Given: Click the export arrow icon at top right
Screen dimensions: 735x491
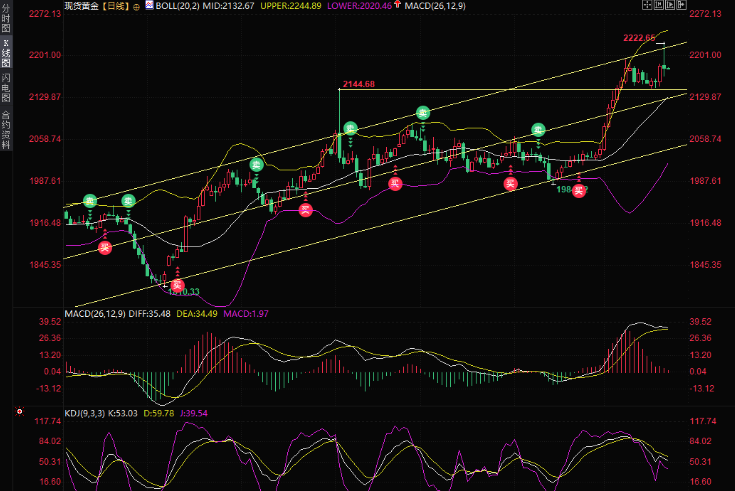Looking at the screenshot, I should point(681,5).
